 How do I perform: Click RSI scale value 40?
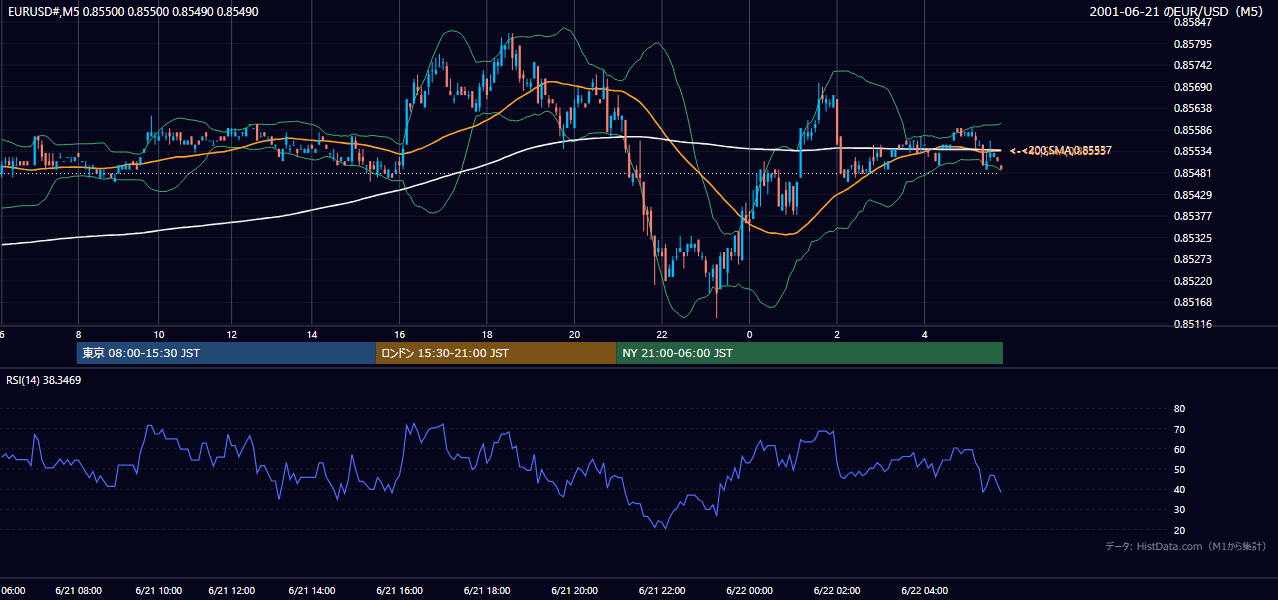(1179, 489)
